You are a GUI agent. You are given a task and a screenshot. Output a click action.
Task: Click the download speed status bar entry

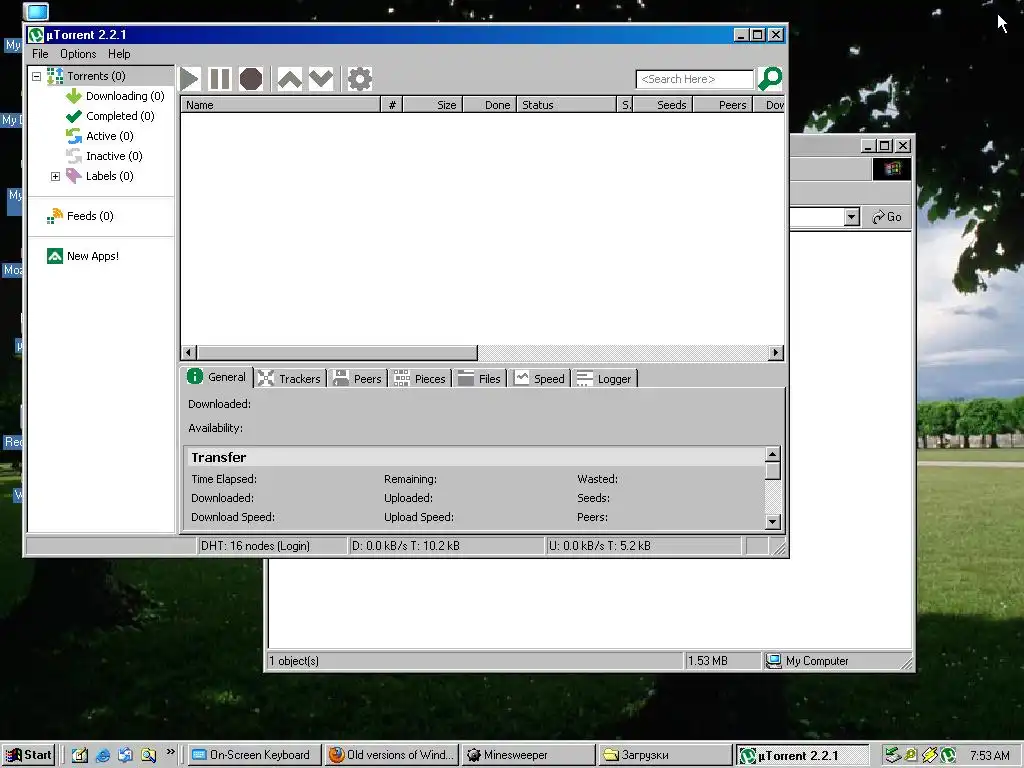click(x=447, y=546)
